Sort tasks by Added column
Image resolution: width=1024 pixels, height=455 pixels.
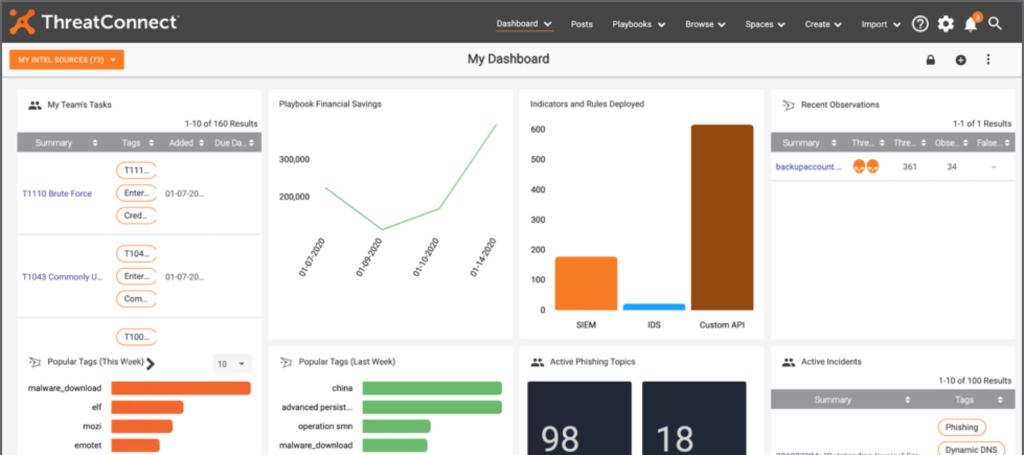tap(199, 143)
